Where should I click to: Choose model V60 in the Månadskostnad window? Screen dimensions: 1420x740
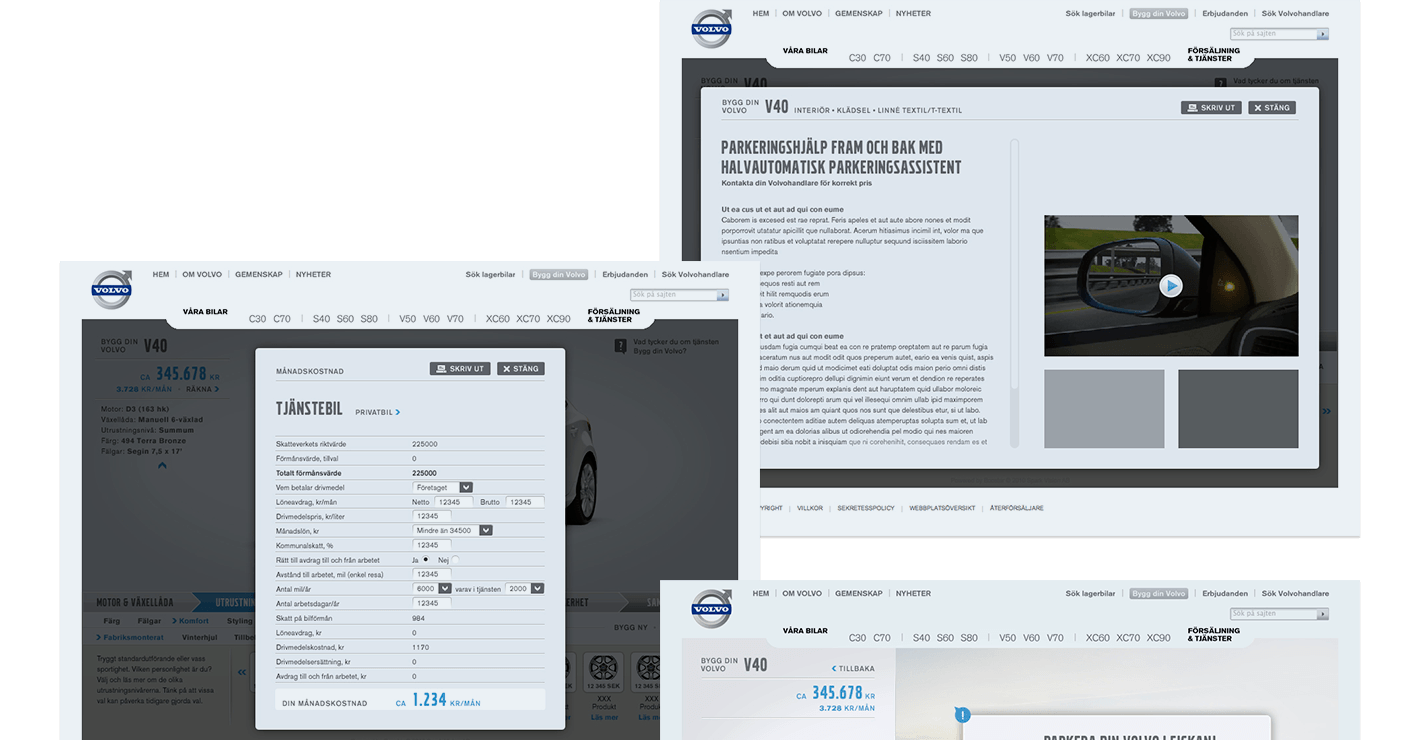(x=431, y=319)
